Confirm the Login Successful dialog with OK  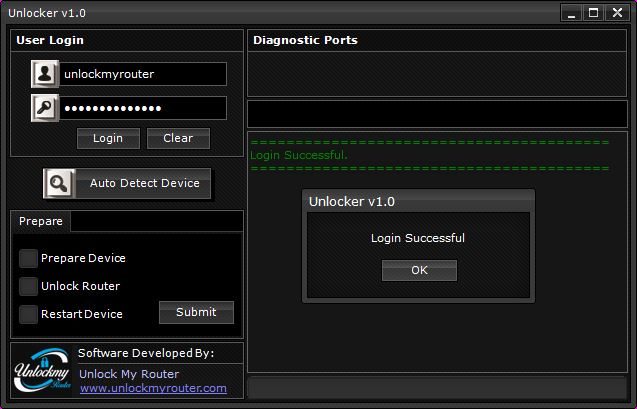click(x=419, y=271)
